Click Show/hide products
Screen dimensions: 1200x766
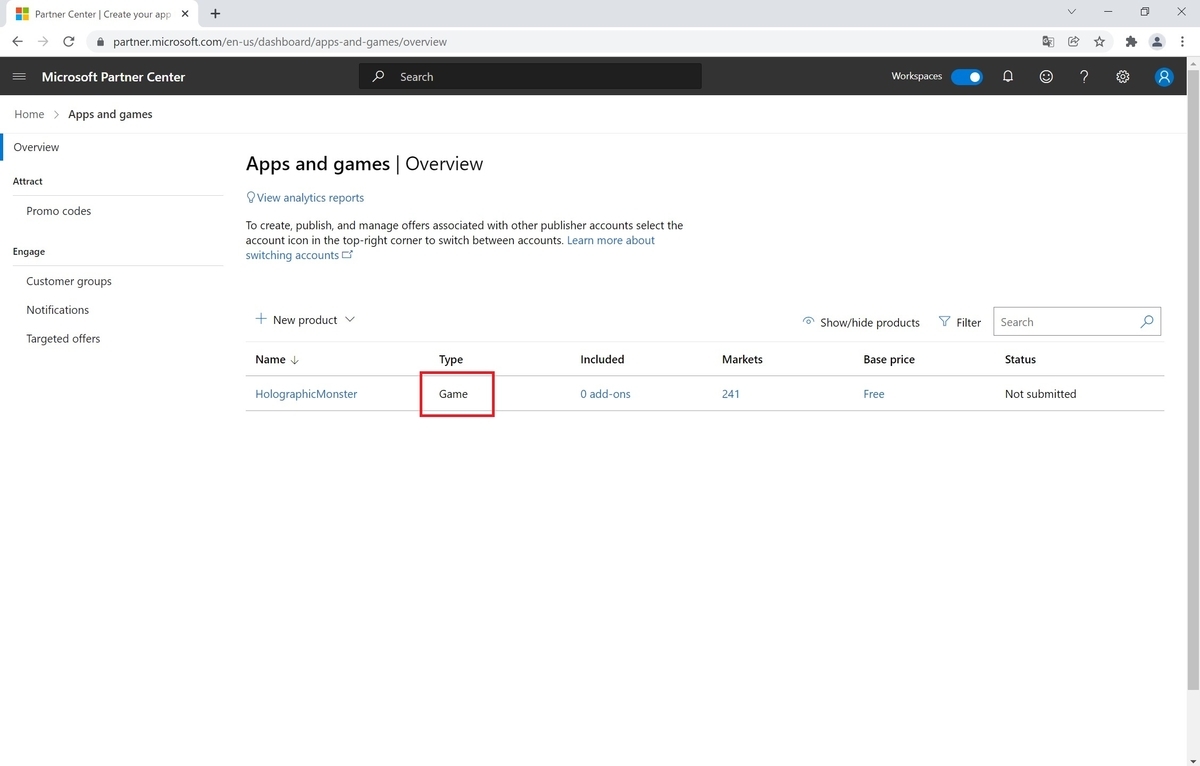[861, 322]
